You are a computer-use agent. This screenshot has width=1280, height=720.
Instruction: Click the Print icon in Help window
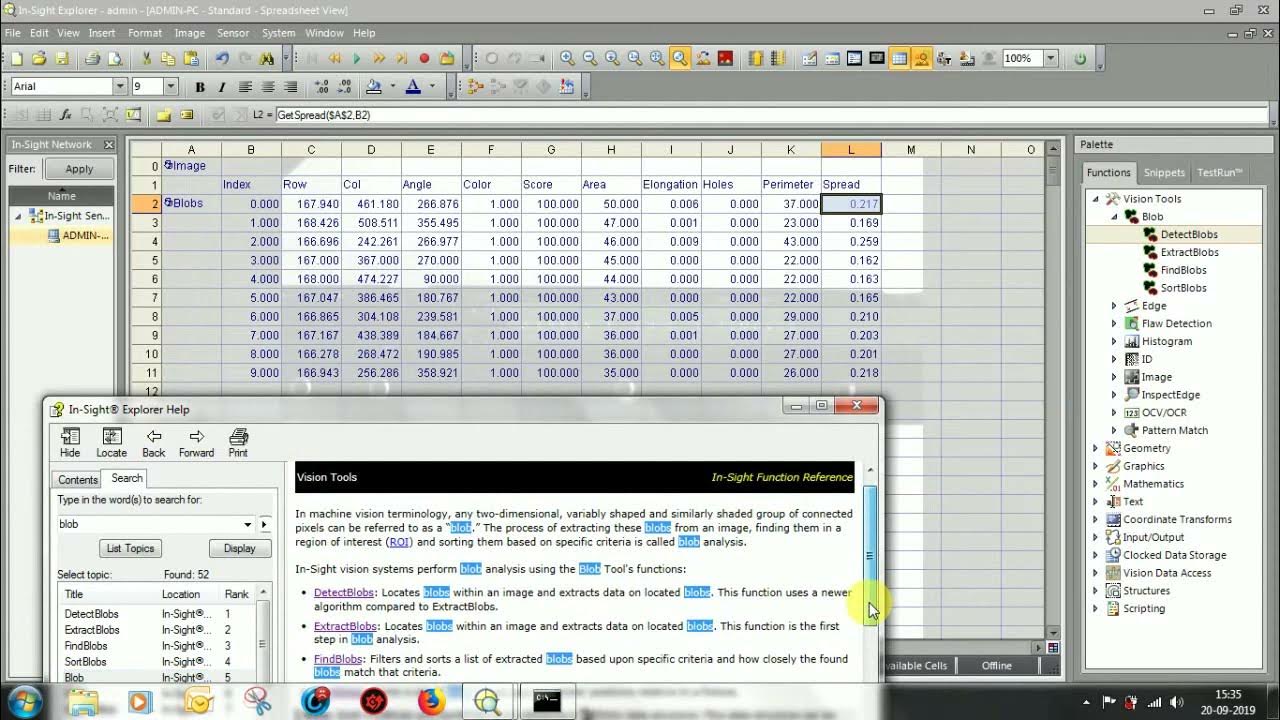pos(238,443)
